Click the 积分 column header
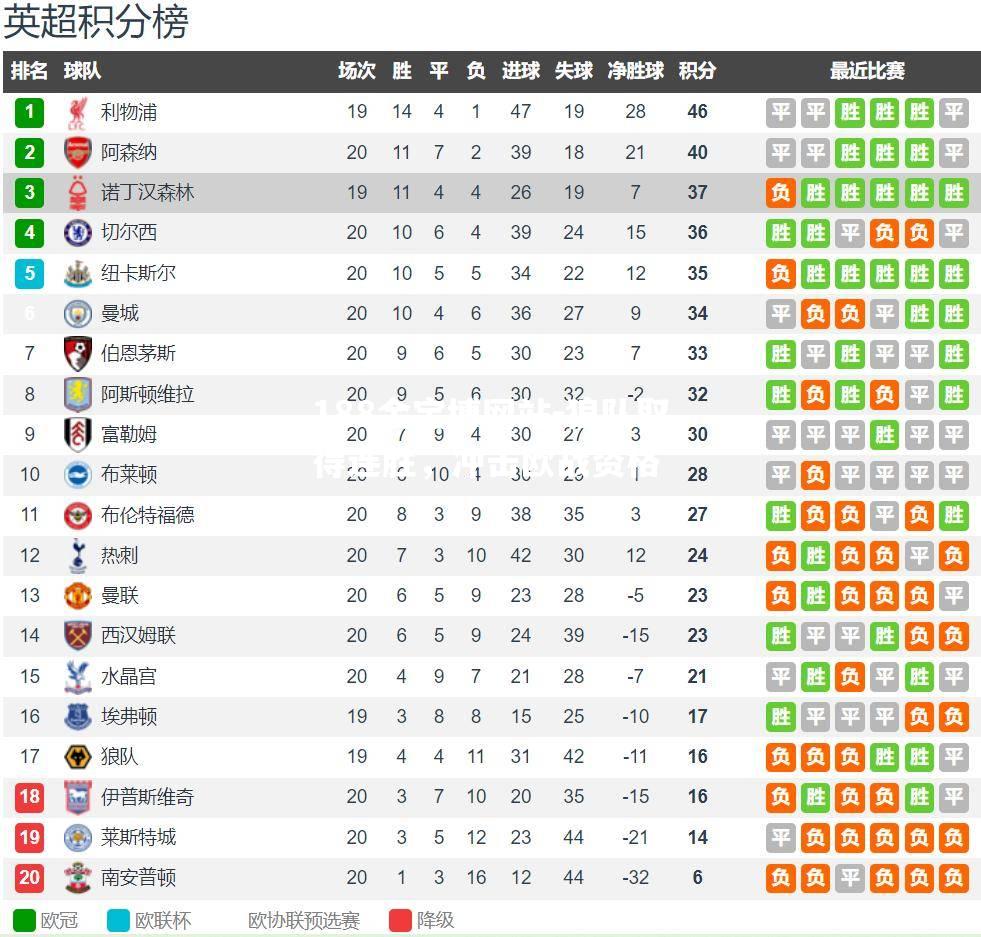This screenshot has width=981, height=937. click(x=697, y=71)
